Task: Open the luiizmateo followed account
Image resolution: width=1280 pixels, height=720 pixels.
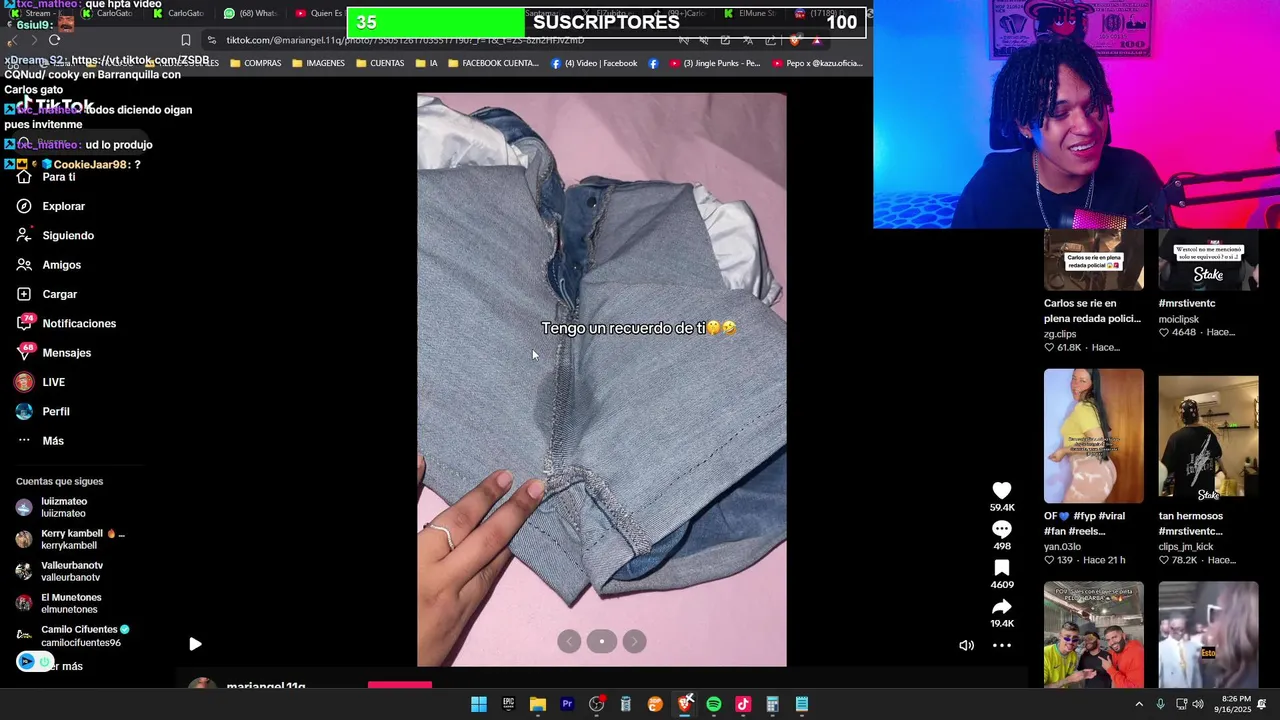Action: pos(52,507)
